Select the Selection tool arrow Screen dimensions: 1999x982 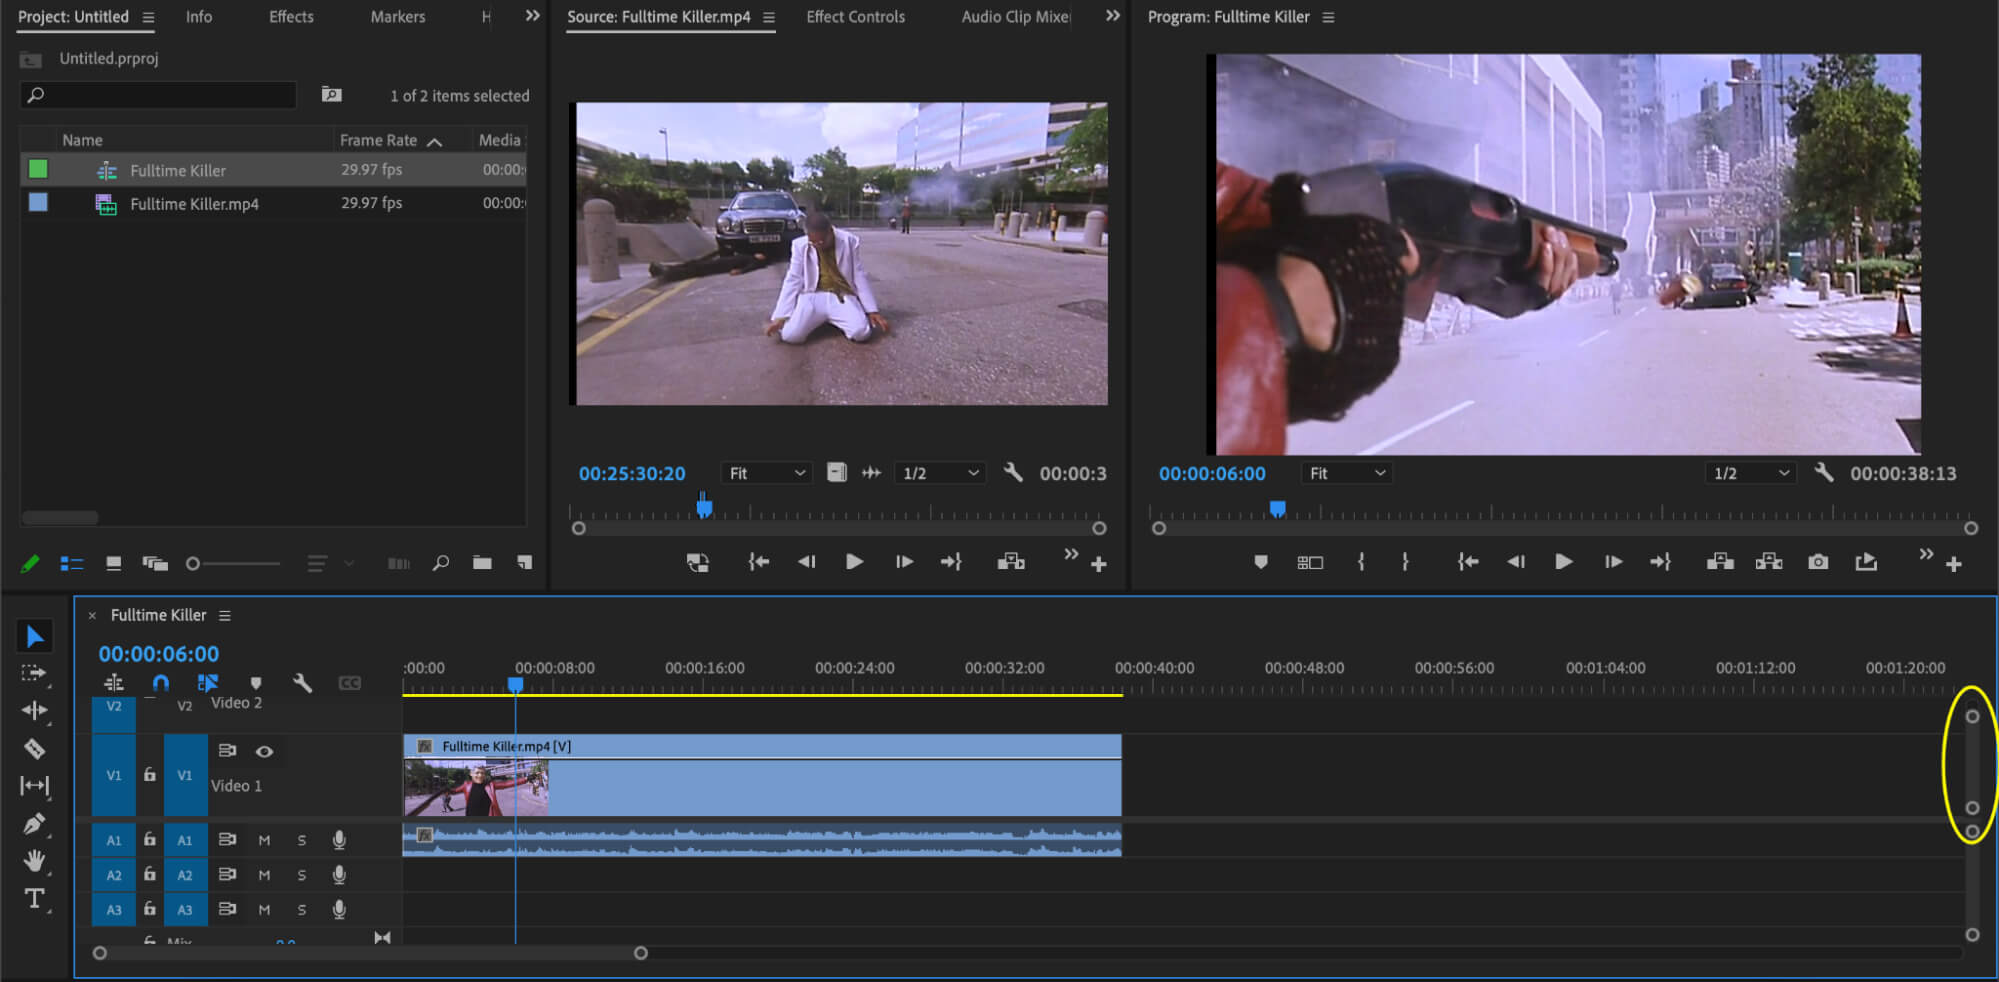[35, 636]
